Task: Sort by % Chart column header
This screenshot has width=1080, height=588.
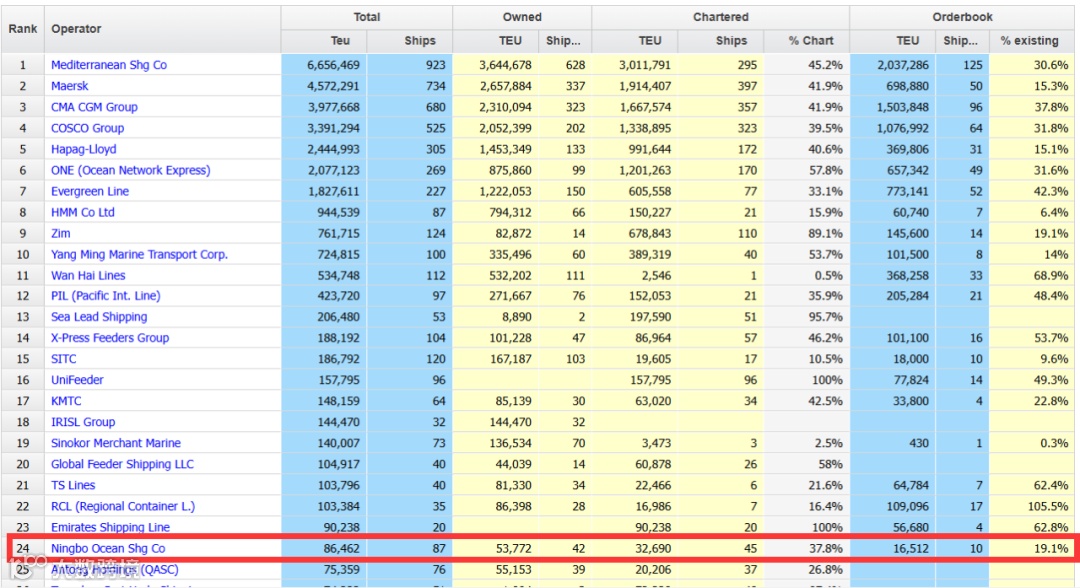Action: coord(807,41)
